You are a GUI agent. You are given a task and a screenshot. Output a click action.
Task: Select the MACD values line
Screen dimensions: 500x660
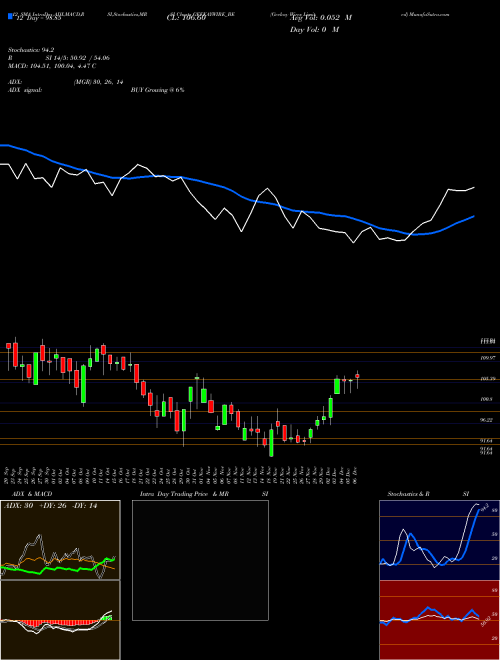click(52, 66)
